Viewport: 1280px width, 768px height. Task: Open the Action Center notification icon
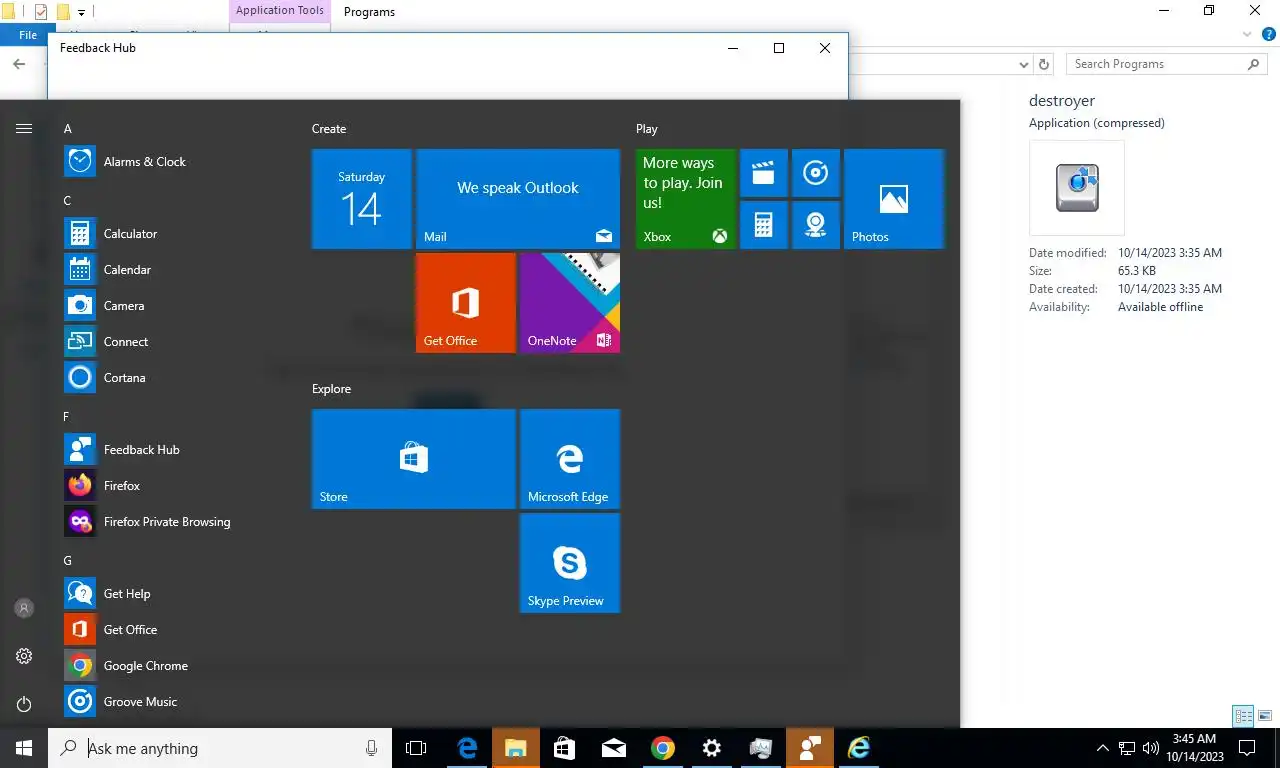pyautogui.click(x=1247, y=748)
